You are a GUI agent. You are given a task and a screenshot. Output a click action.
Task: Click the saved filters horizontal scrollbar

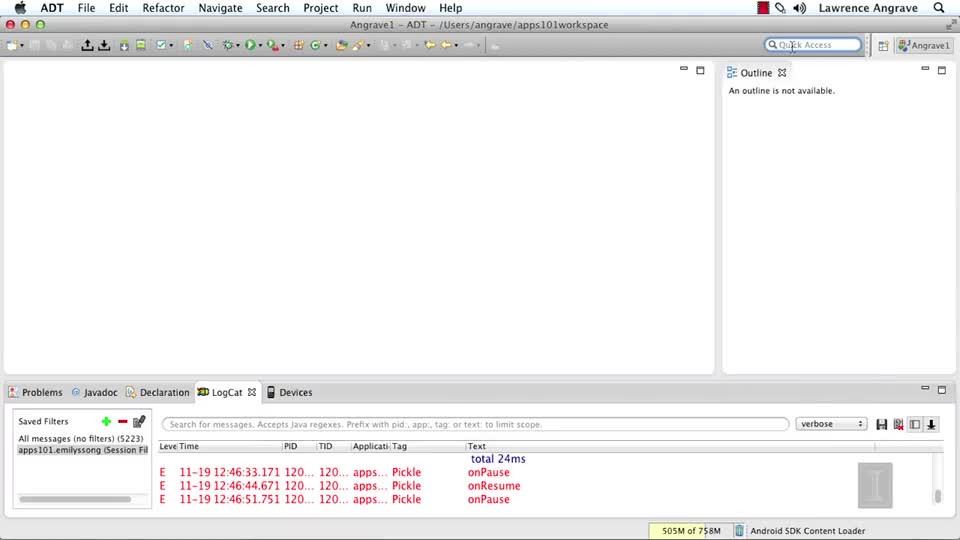[75, 499]
